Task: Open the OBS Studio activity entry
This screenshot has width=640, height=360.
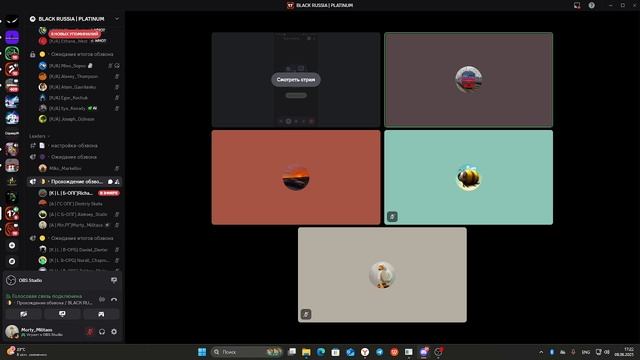Action: pos(30,280)
